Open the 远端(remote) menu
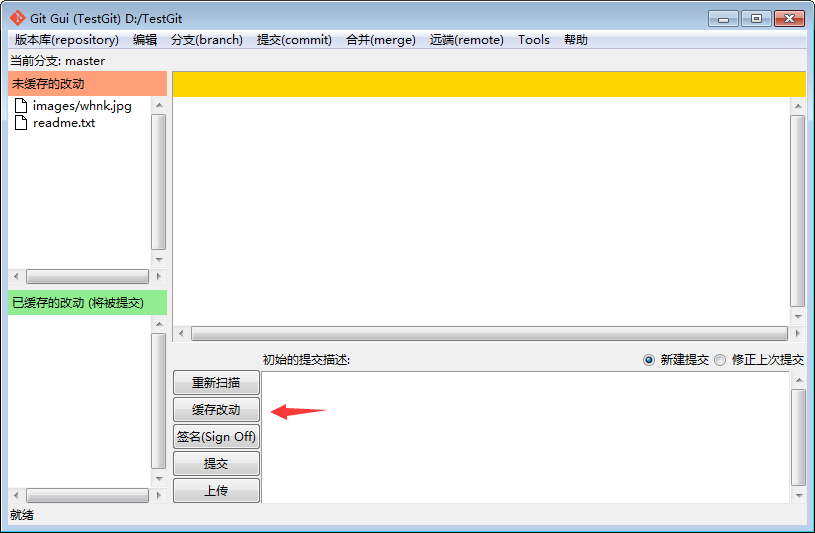Screen dimensions: 815x533 pyautogui.click(x=467, y=40)
